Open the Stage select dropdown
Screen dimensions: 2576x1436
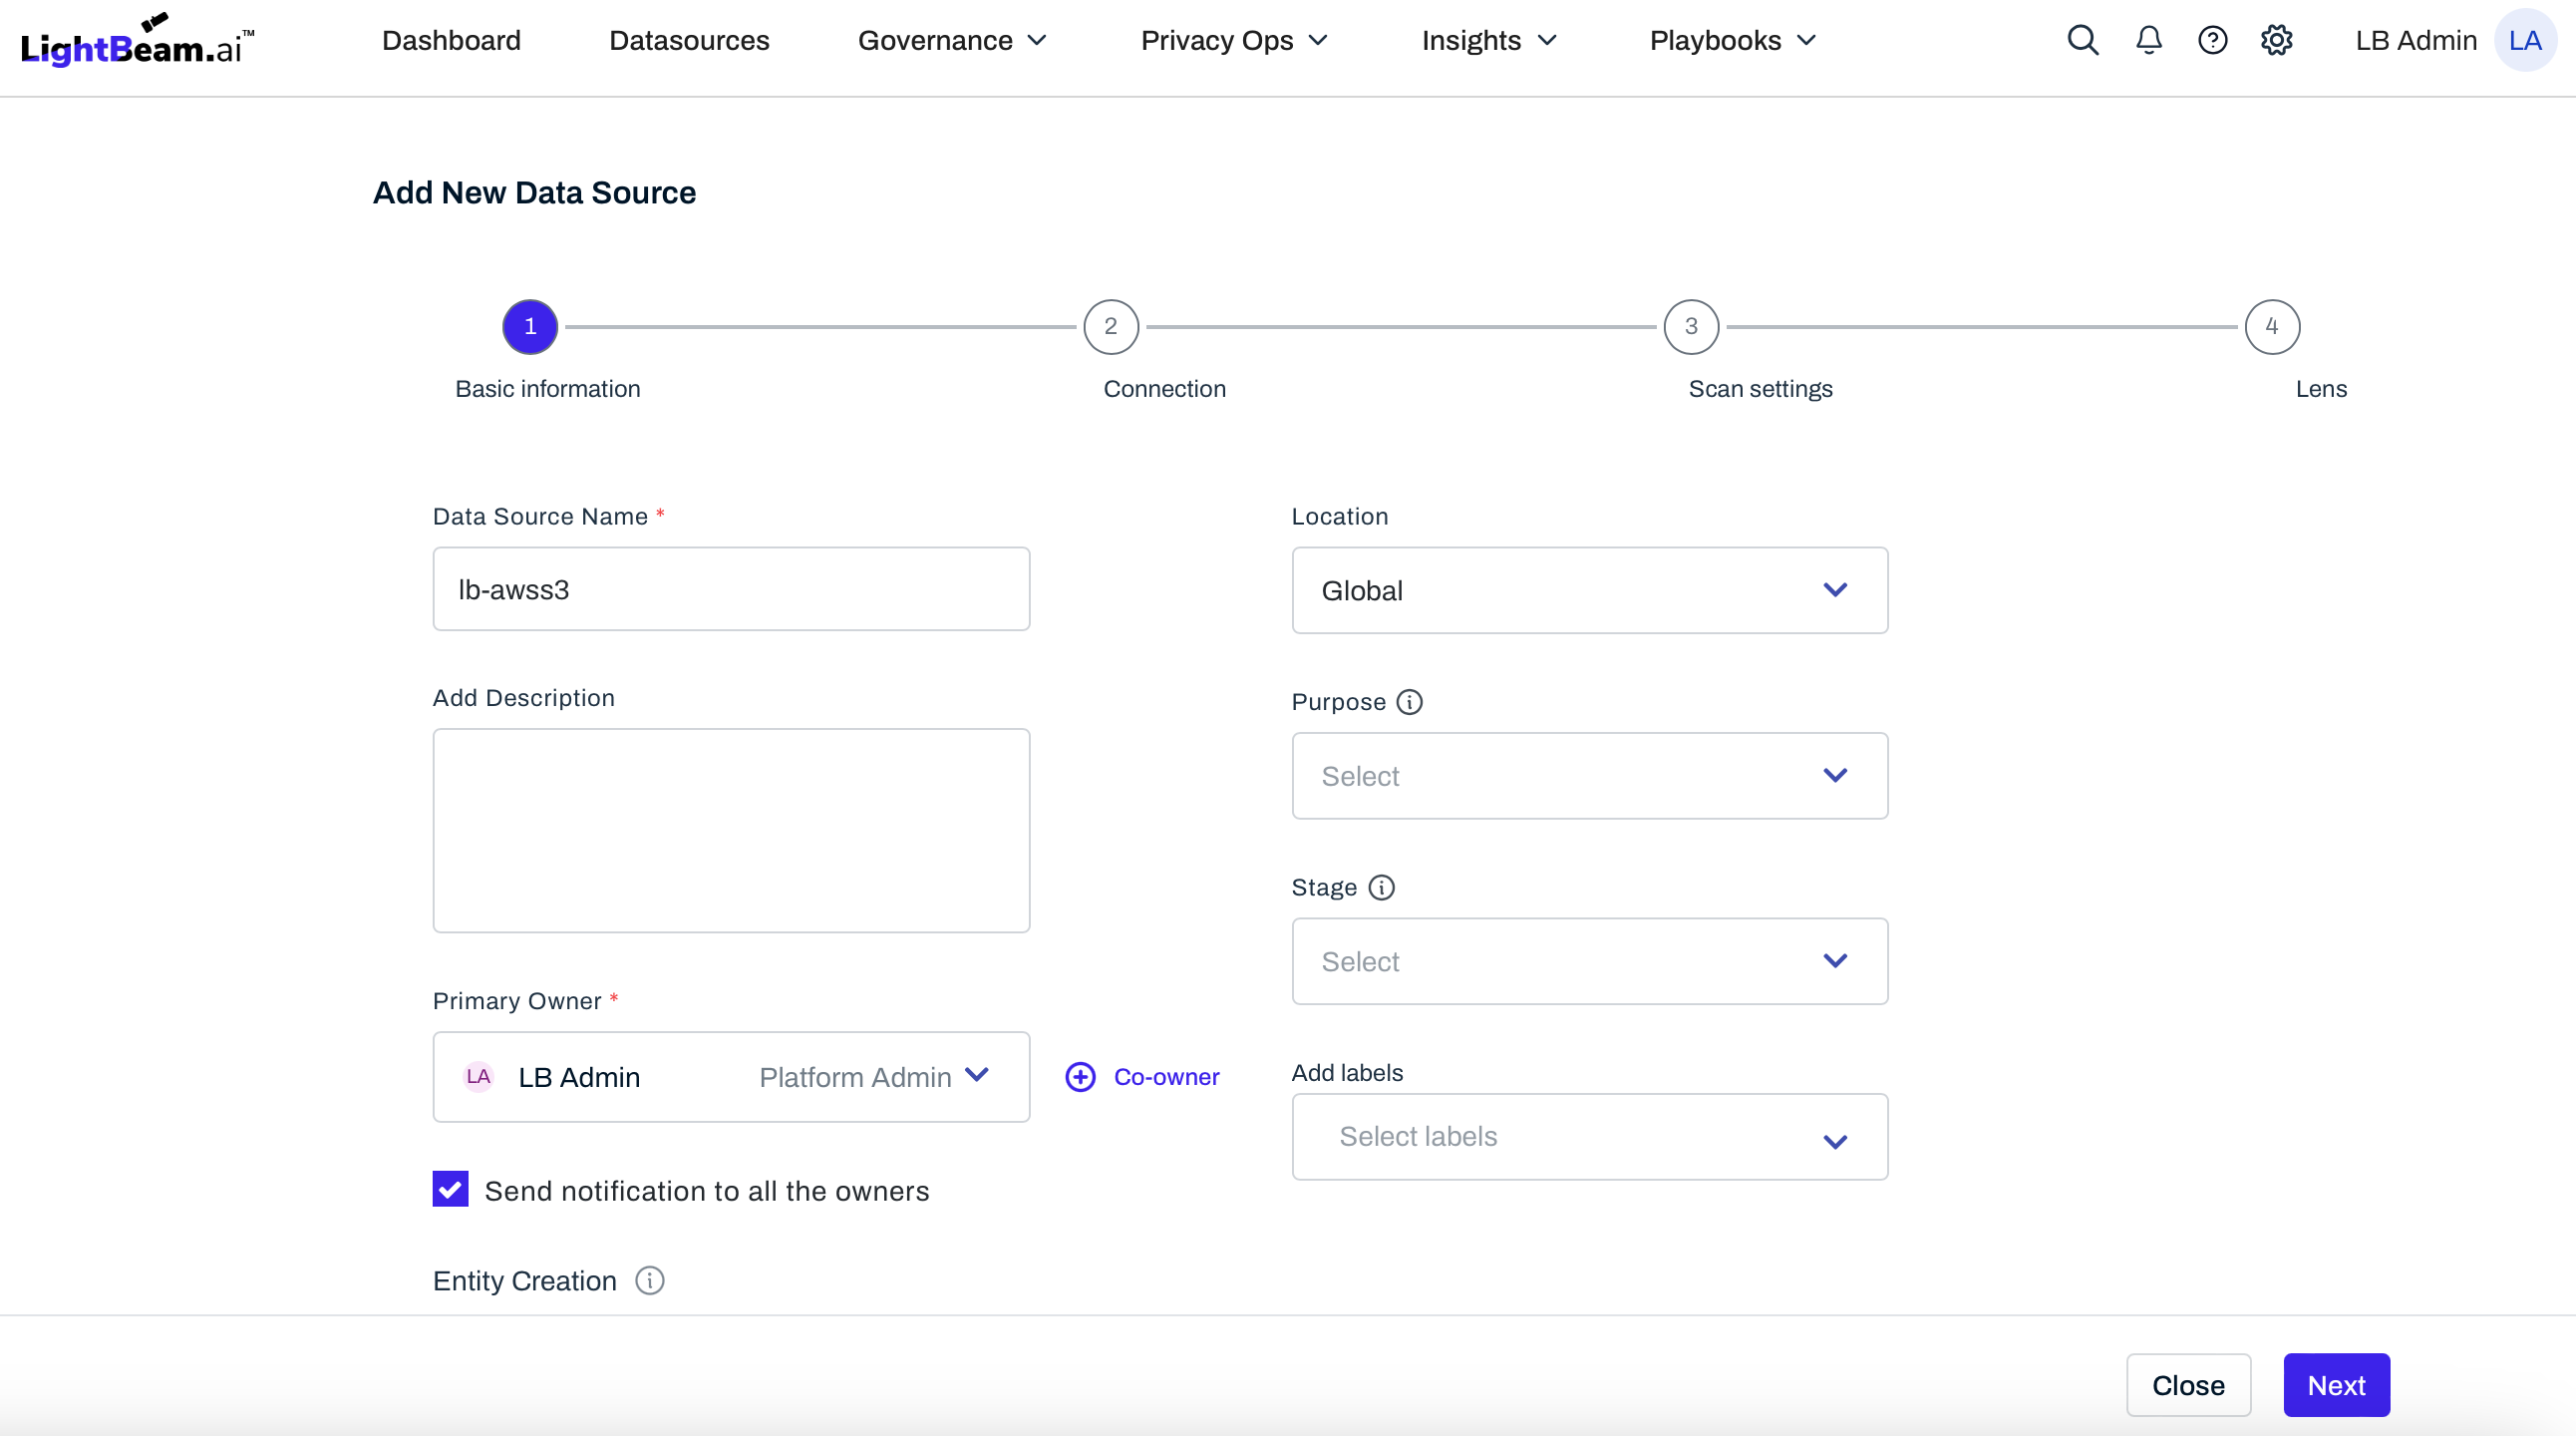click(x=1589, y=961)
